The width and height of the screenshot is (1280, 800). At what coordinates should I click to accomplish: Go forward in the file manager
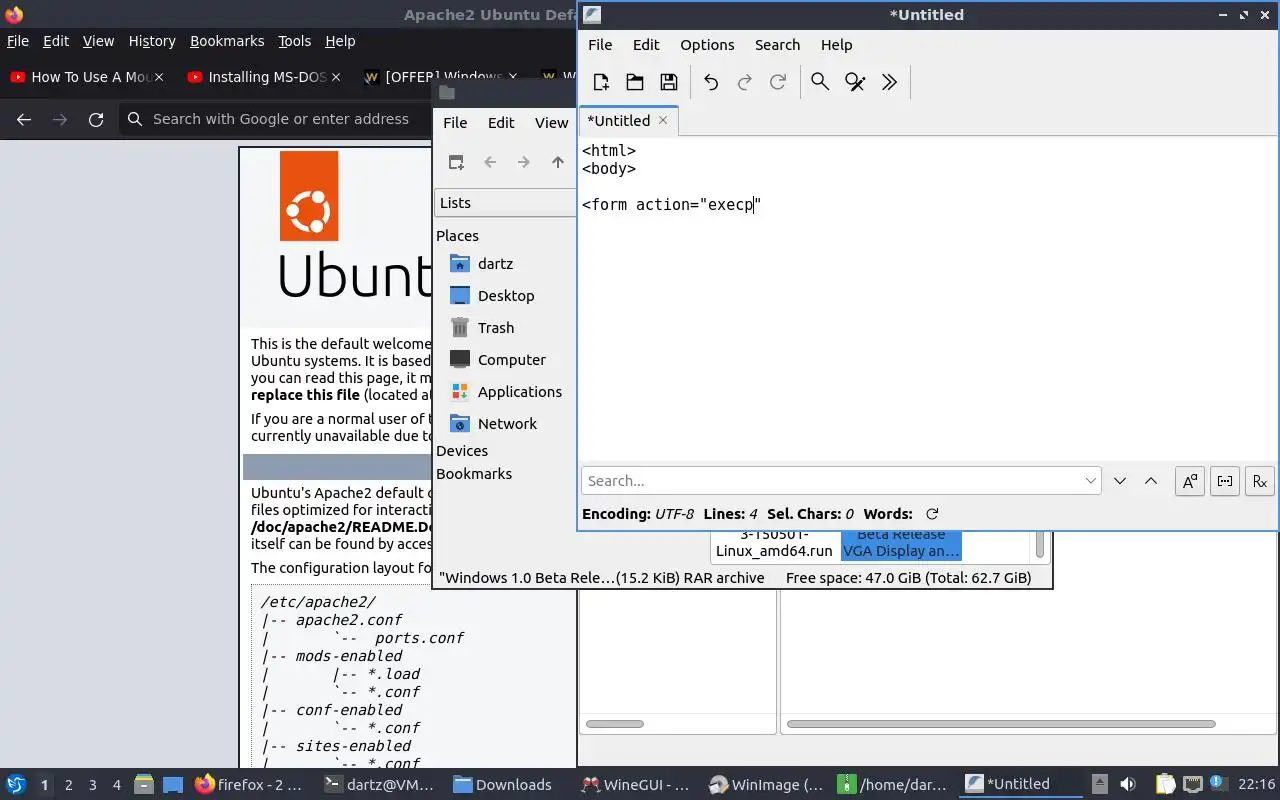tap(524, 162)
